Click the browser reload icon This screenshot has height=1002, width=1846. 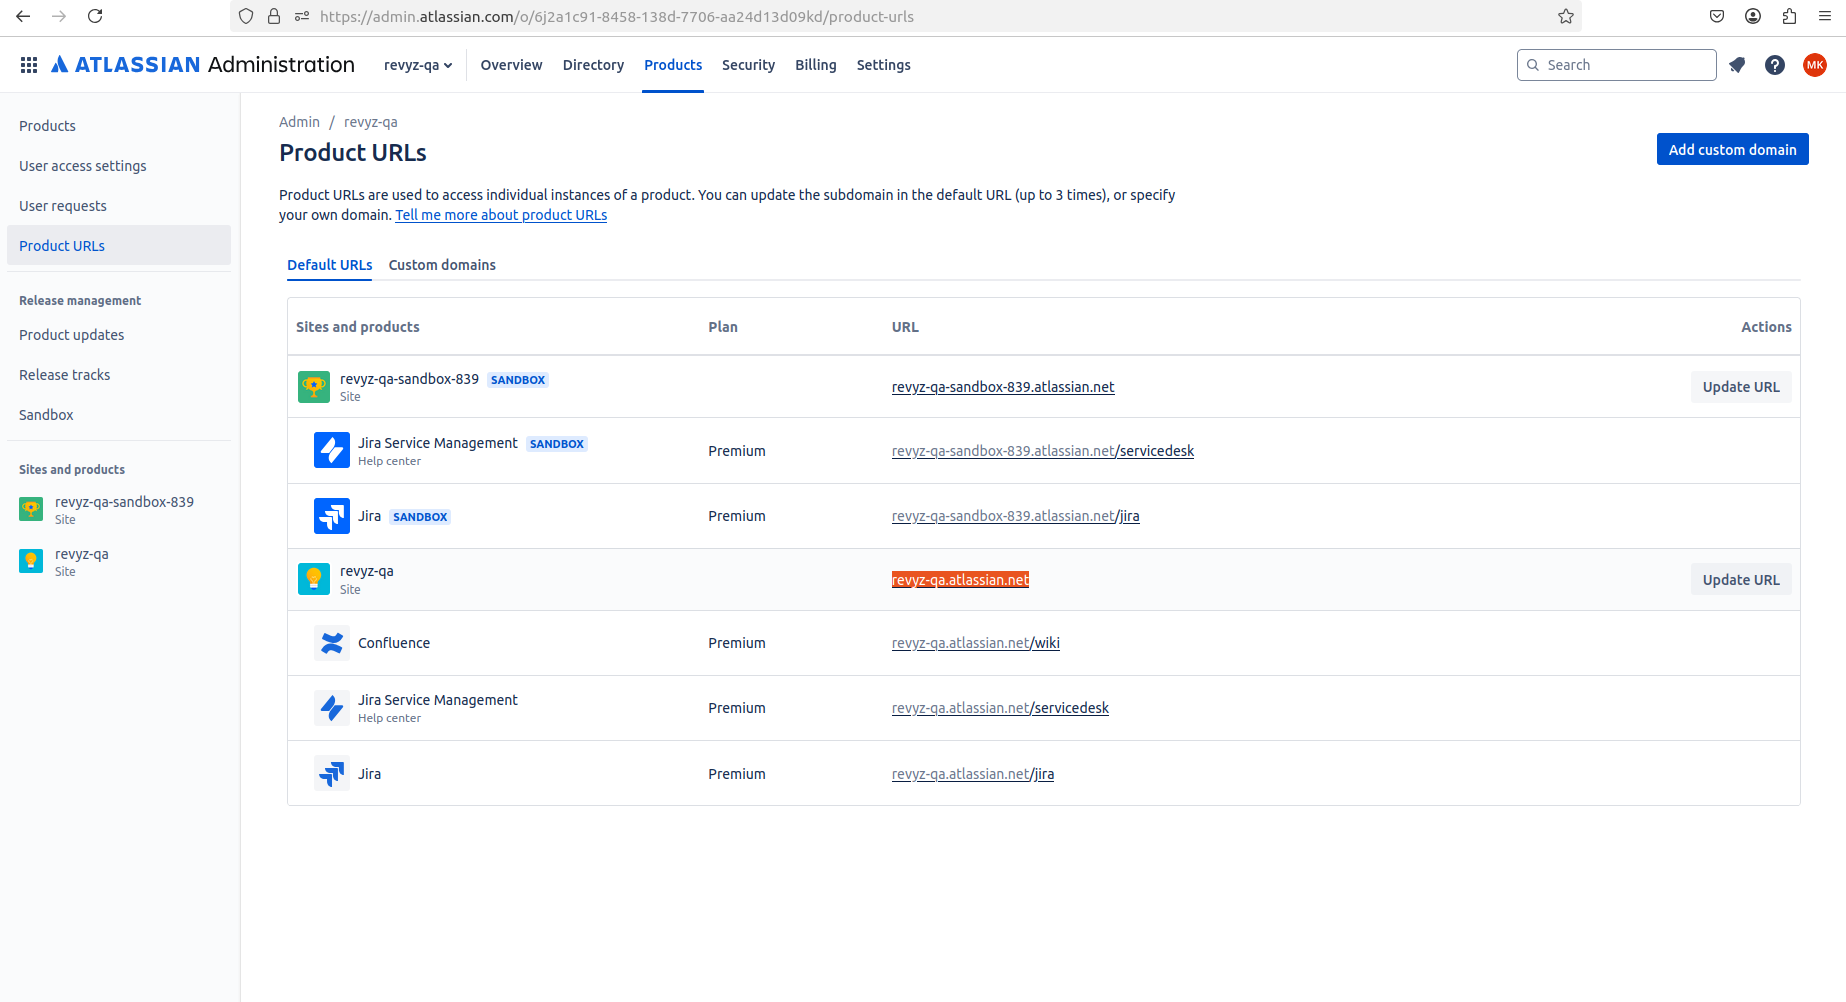pyautogui.click(x=95, y=16)
